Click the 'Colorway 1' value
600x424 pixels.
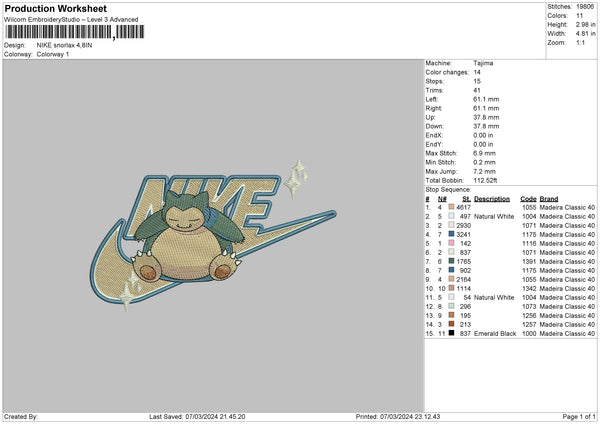tap(53, 54)
